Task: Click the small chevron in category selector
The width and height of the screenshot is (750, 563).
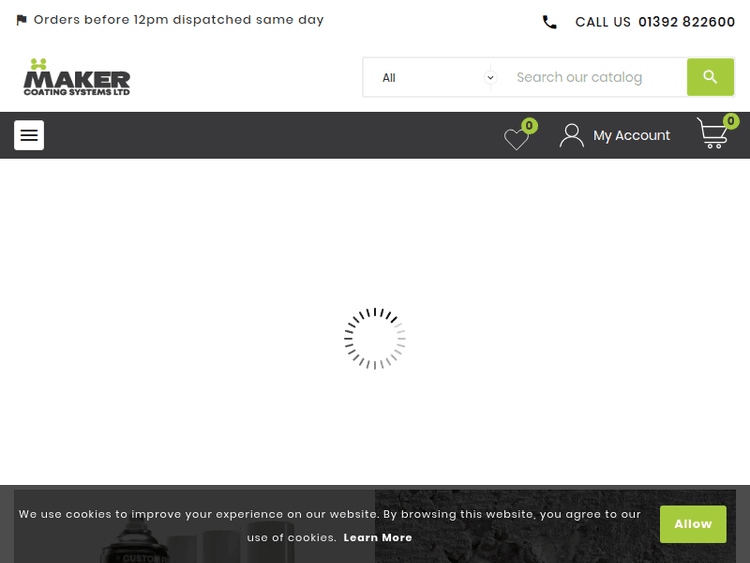Action: coord(490,77)
